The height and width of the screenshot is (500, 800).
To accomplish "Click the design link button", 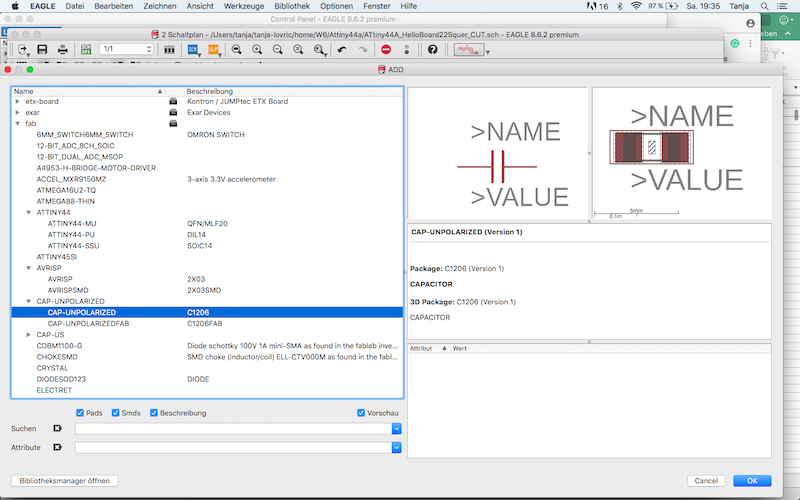I will (469, 49).
